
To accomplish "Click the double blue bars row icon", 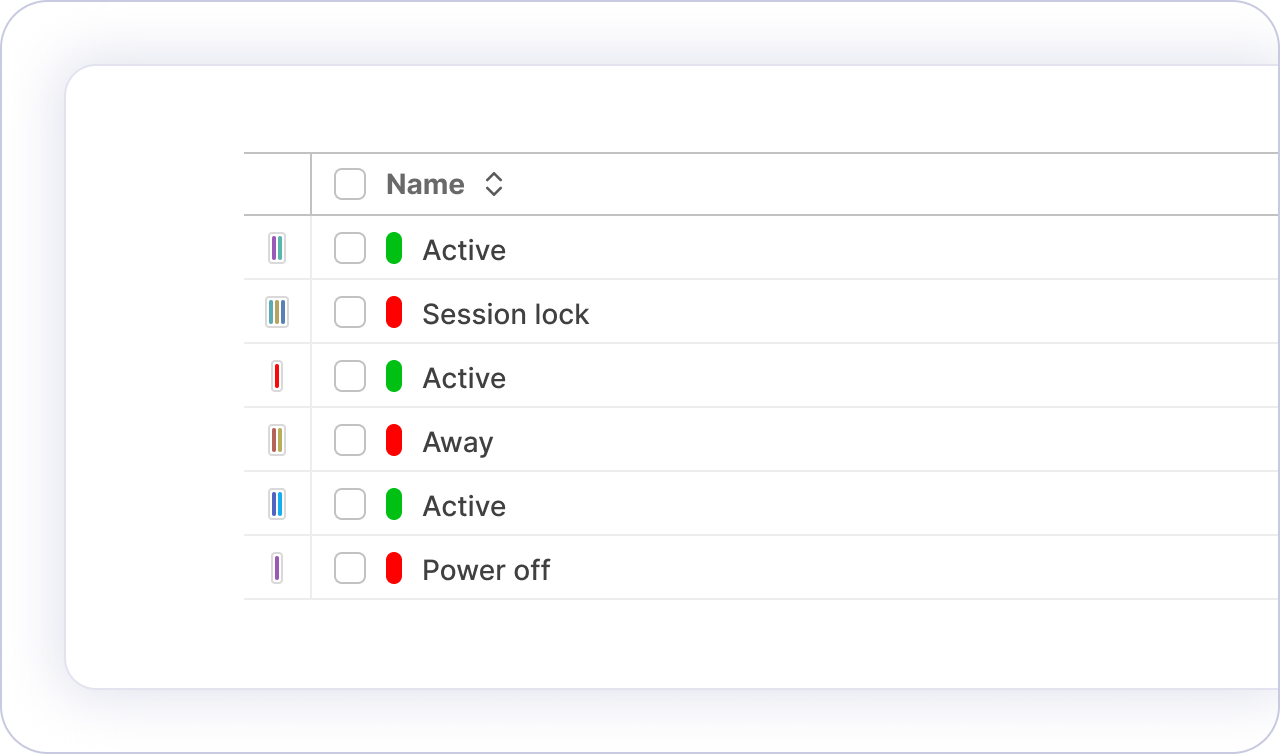I will coord(277,504).
